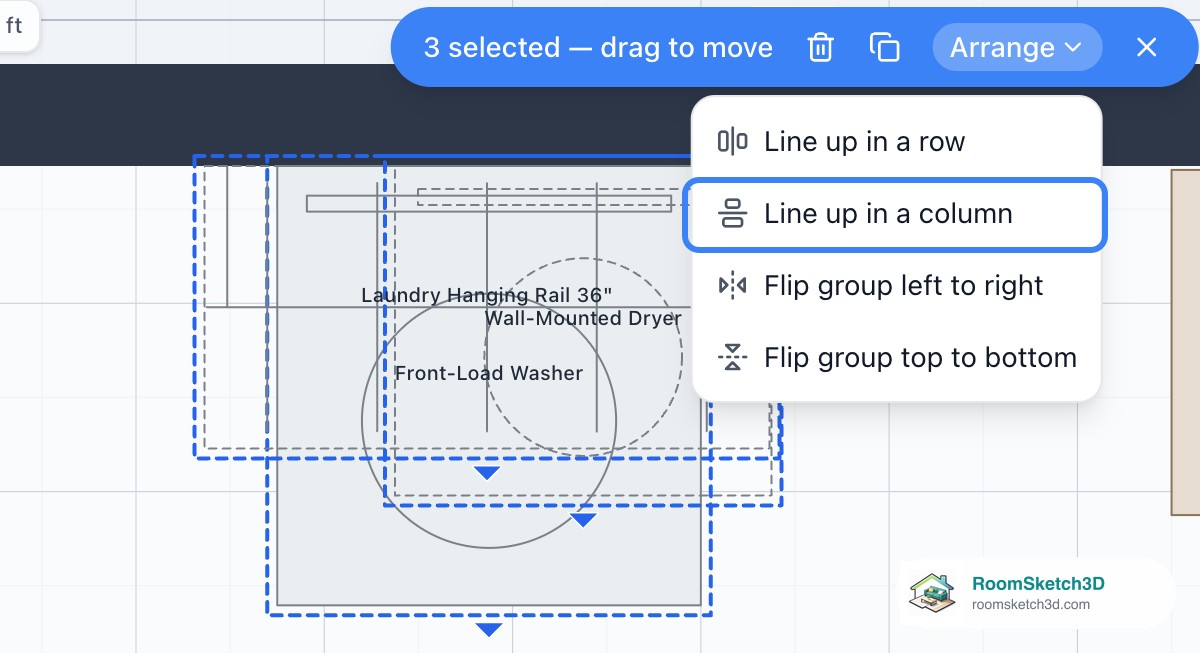Click the ft units button
Screen dimensions: 1200x653
(14, 26)
